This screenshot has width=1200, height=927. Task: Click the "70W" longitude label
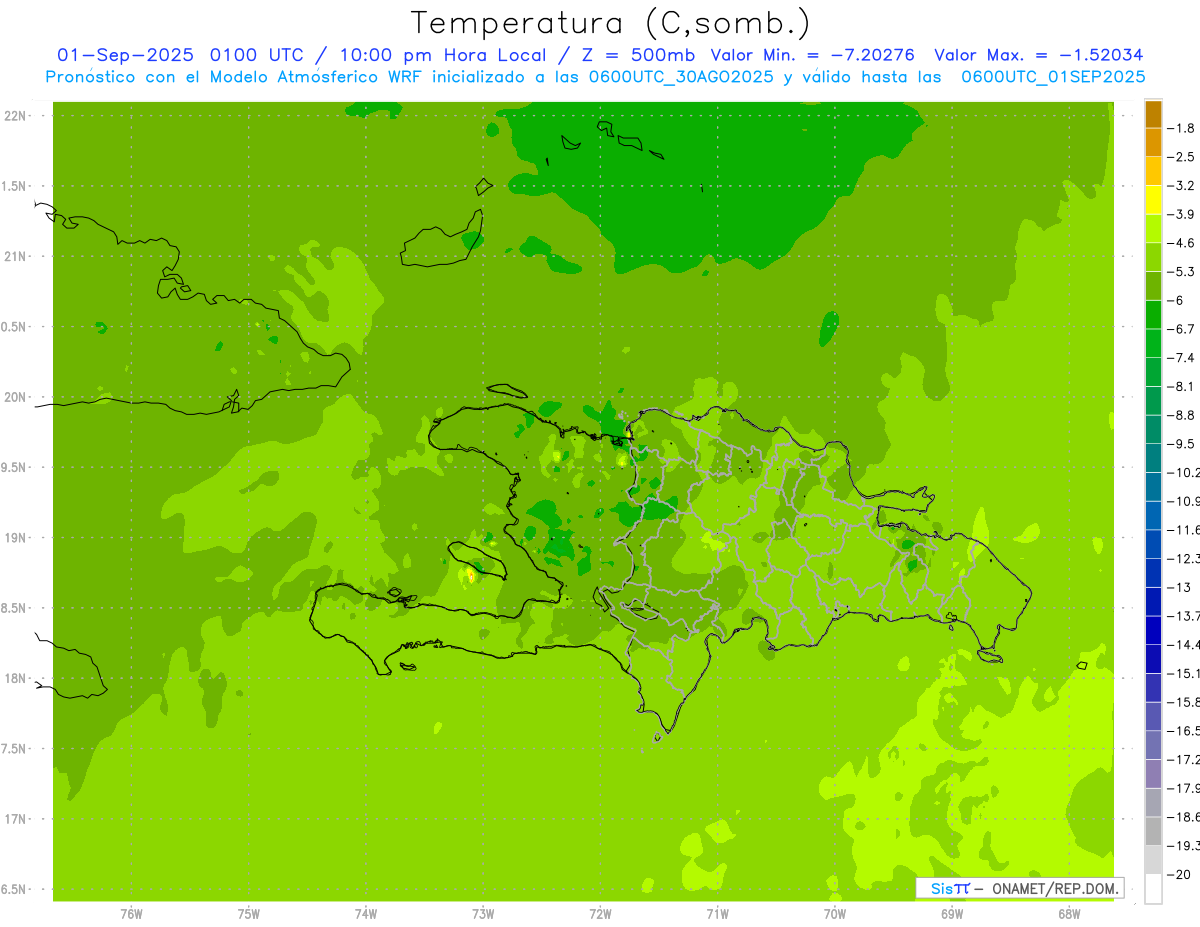coord(835,914)
